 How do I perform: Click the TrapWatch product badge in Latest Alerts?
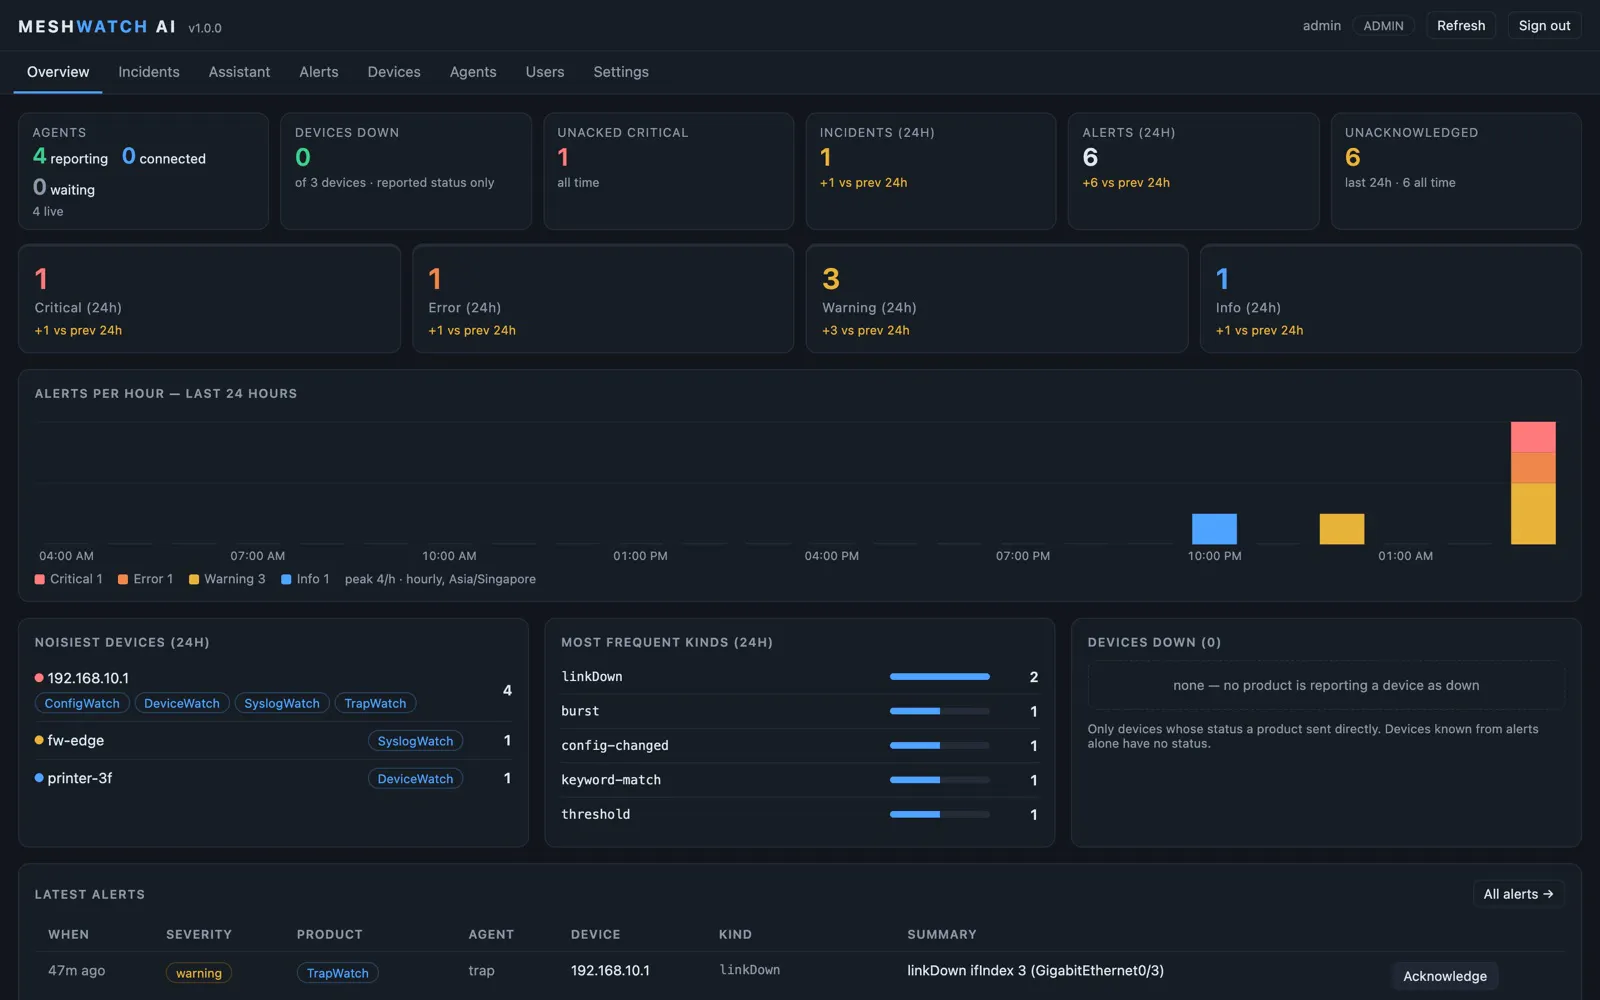coord(337,973)
